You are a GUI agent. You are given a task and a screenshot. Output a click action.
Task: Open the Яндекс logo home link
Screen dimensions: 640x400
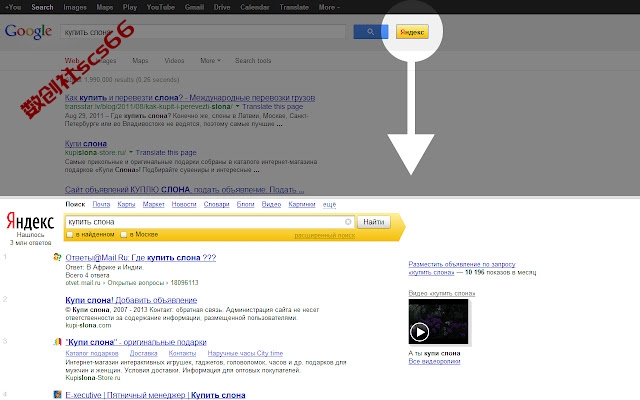(x=30, y=222)
